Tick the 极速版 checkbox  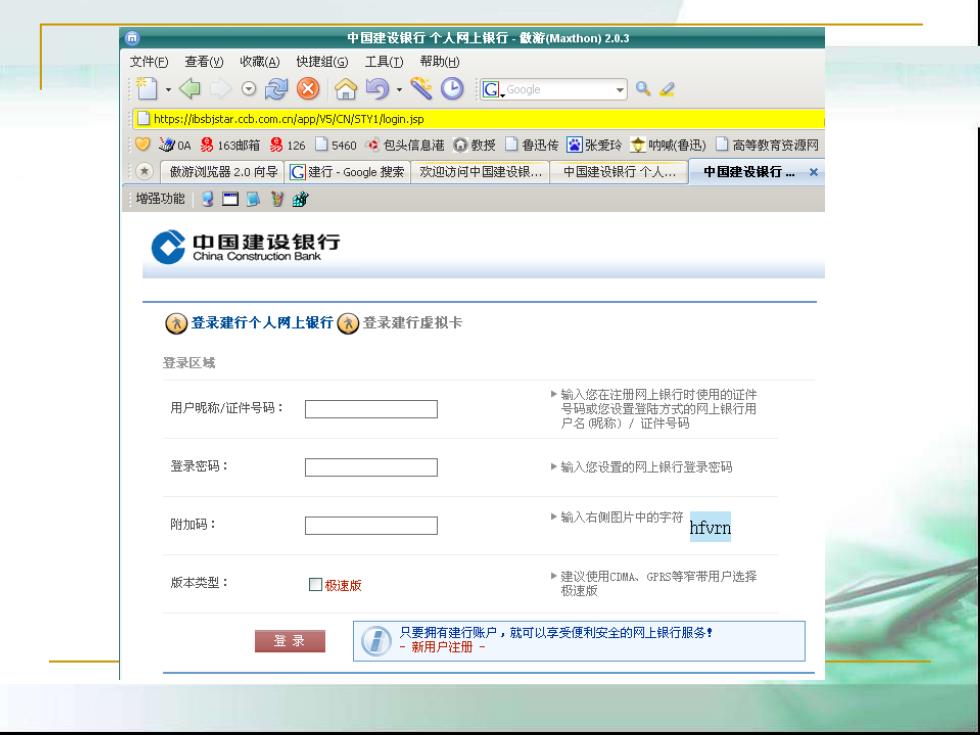(x=316, y=584)
